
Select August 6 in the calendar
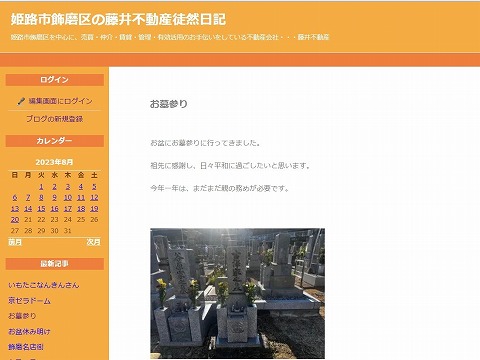pyautogui.click(x=15, y=198)
